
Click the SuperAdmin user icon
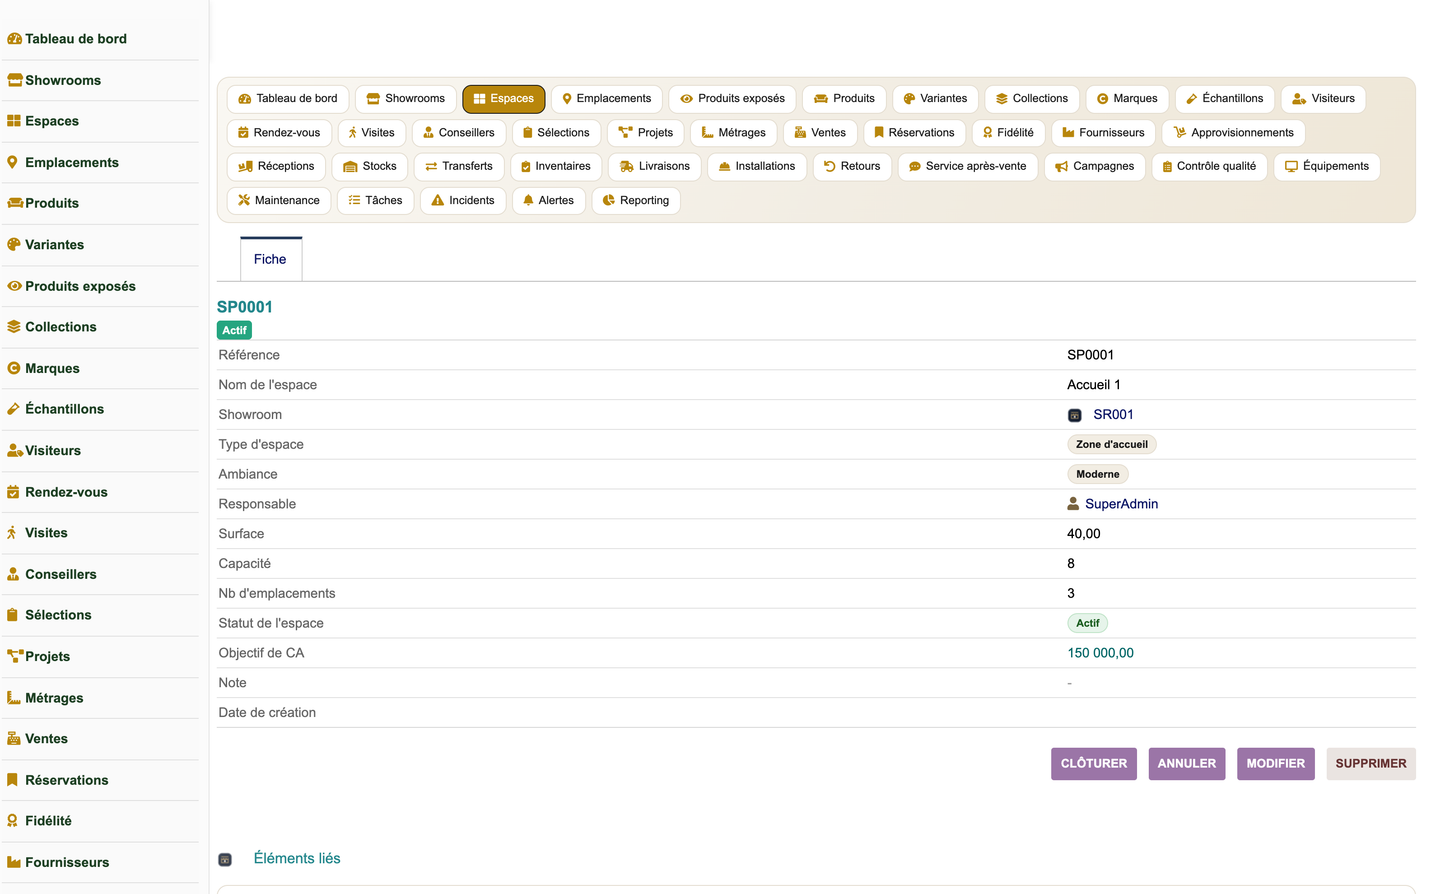pyautogui.click(x=1073, y=504)
